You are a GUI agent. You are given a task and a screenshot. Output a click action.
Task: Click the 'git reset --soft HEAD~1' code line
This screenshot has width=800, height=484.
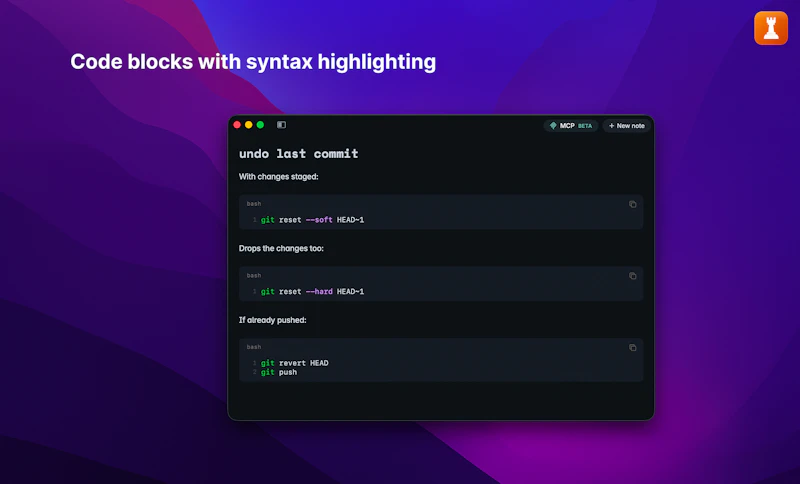(x=312, y=220)
